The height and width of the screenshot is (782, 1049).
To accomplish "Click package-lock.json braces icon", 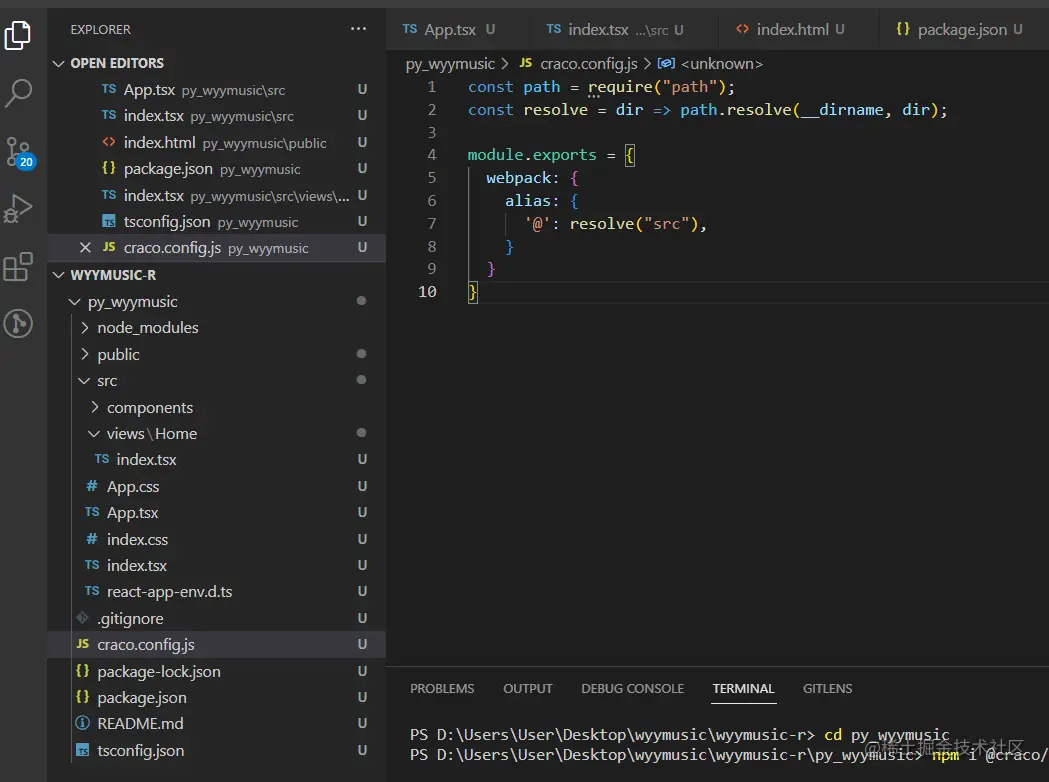I will pos(82,670).
